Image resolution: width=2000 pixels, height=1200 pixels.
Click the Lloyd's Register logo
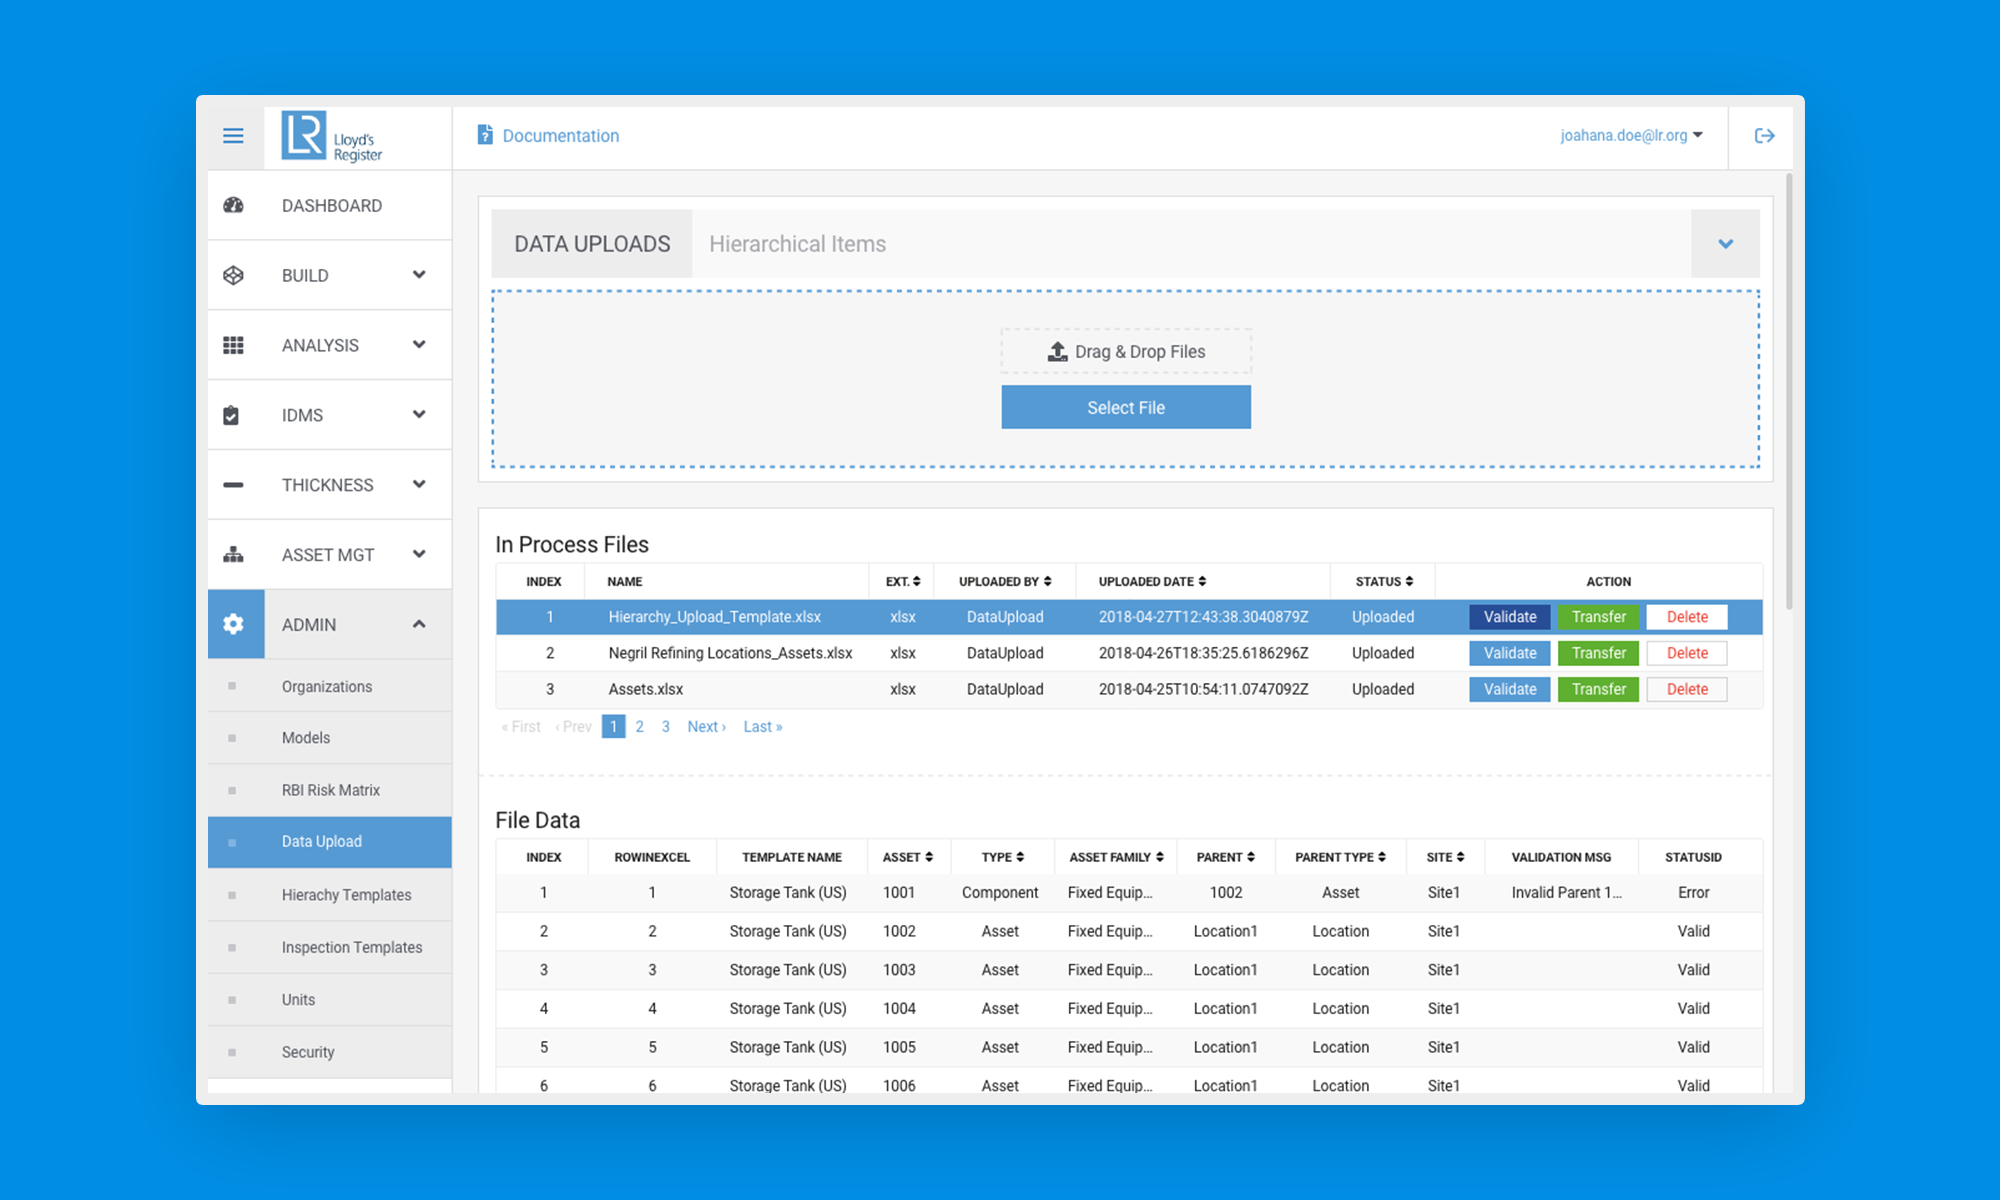point(332,136)
